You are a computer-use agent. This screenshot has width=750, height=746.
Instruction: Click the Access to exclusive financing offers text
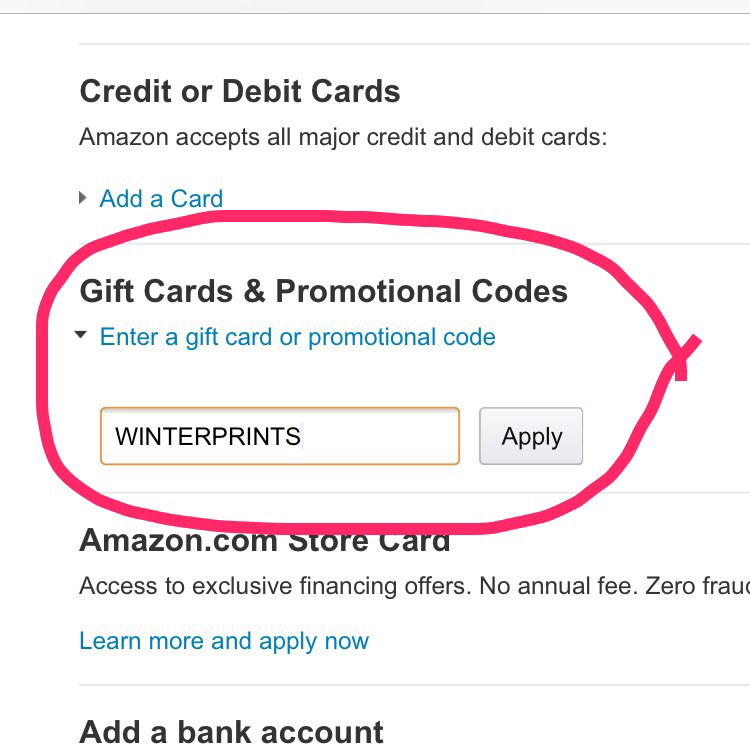coord(274,586)
